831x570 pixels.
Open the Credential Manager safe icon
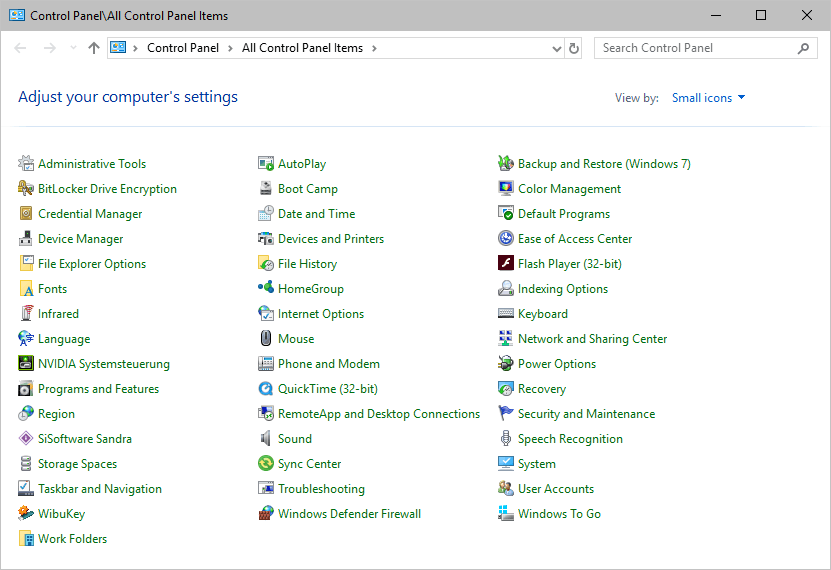[x=26, y=213]
